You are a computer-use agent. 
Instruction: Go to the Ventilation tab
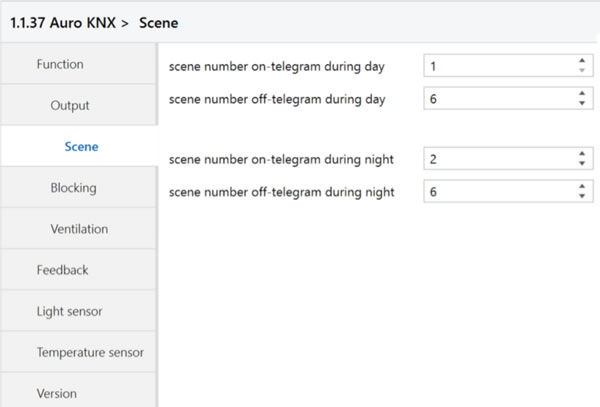tap(78, 229)
